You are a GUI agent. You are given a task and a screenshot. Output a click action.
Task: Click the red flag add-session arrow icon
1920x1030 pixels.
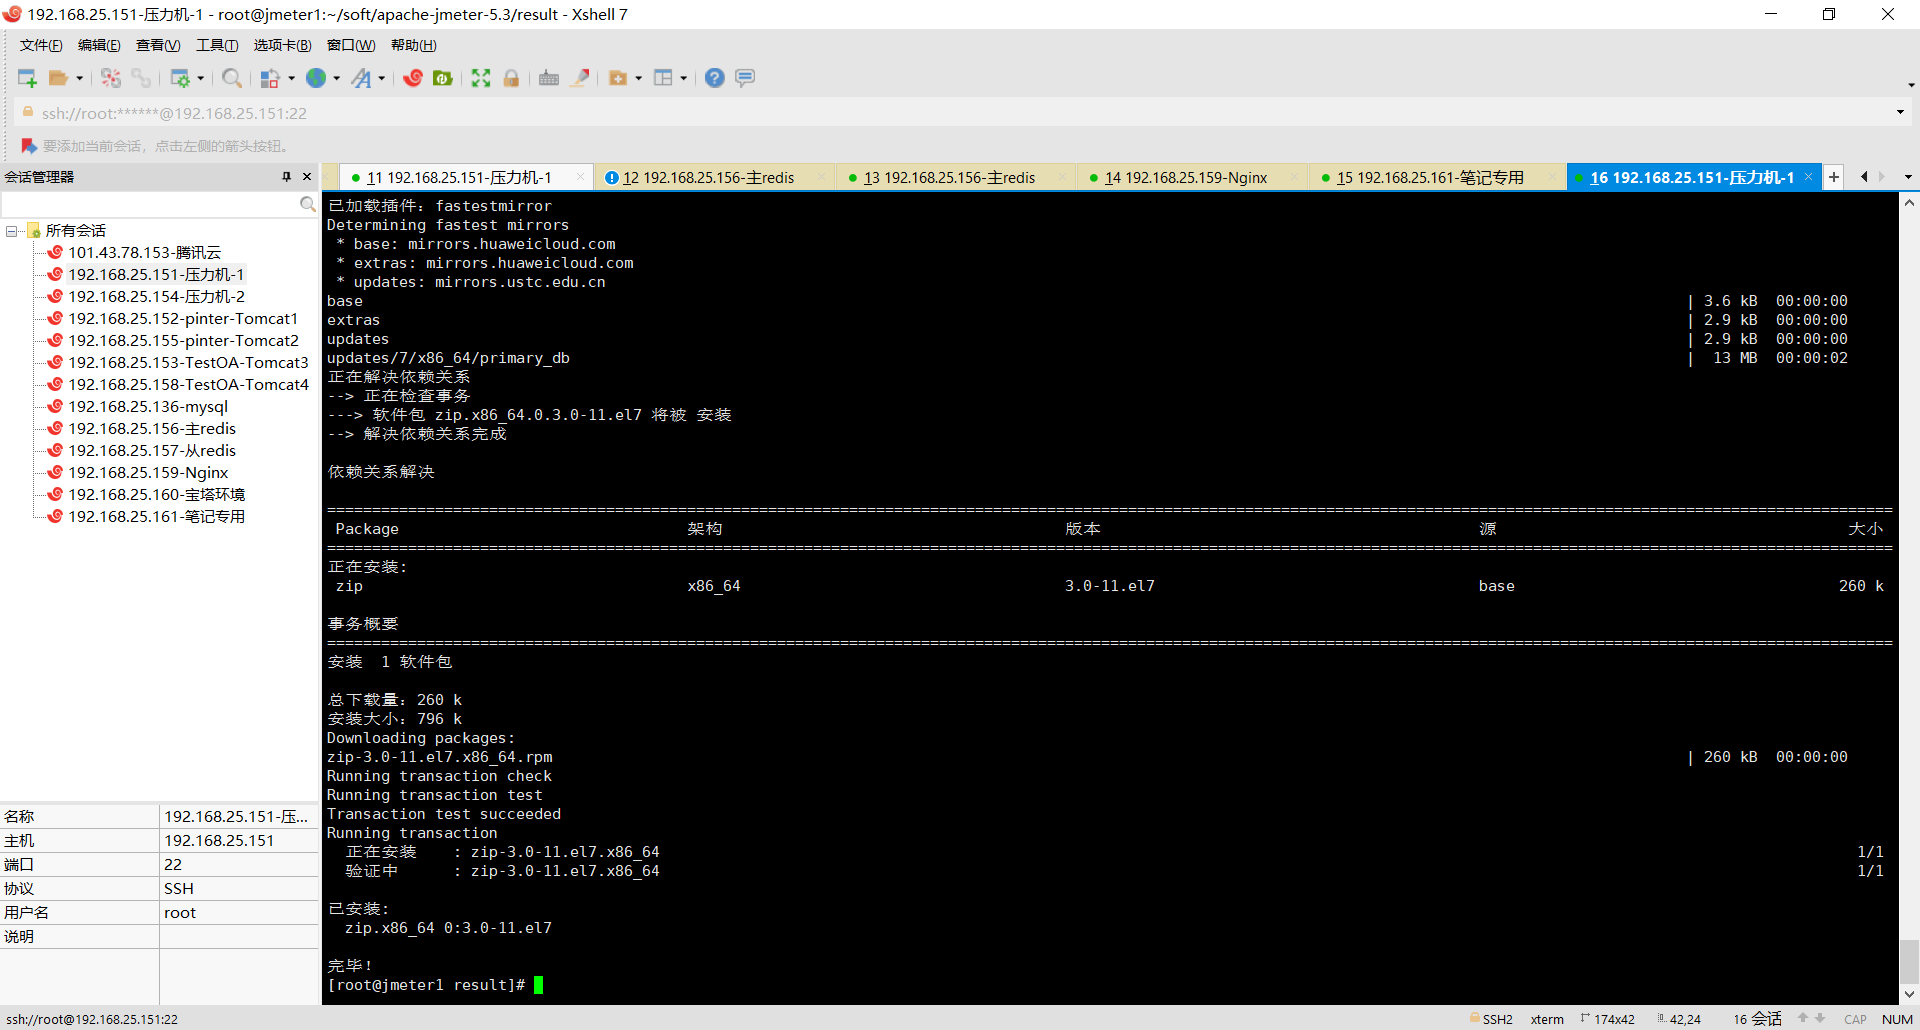(x=29, y=146)
